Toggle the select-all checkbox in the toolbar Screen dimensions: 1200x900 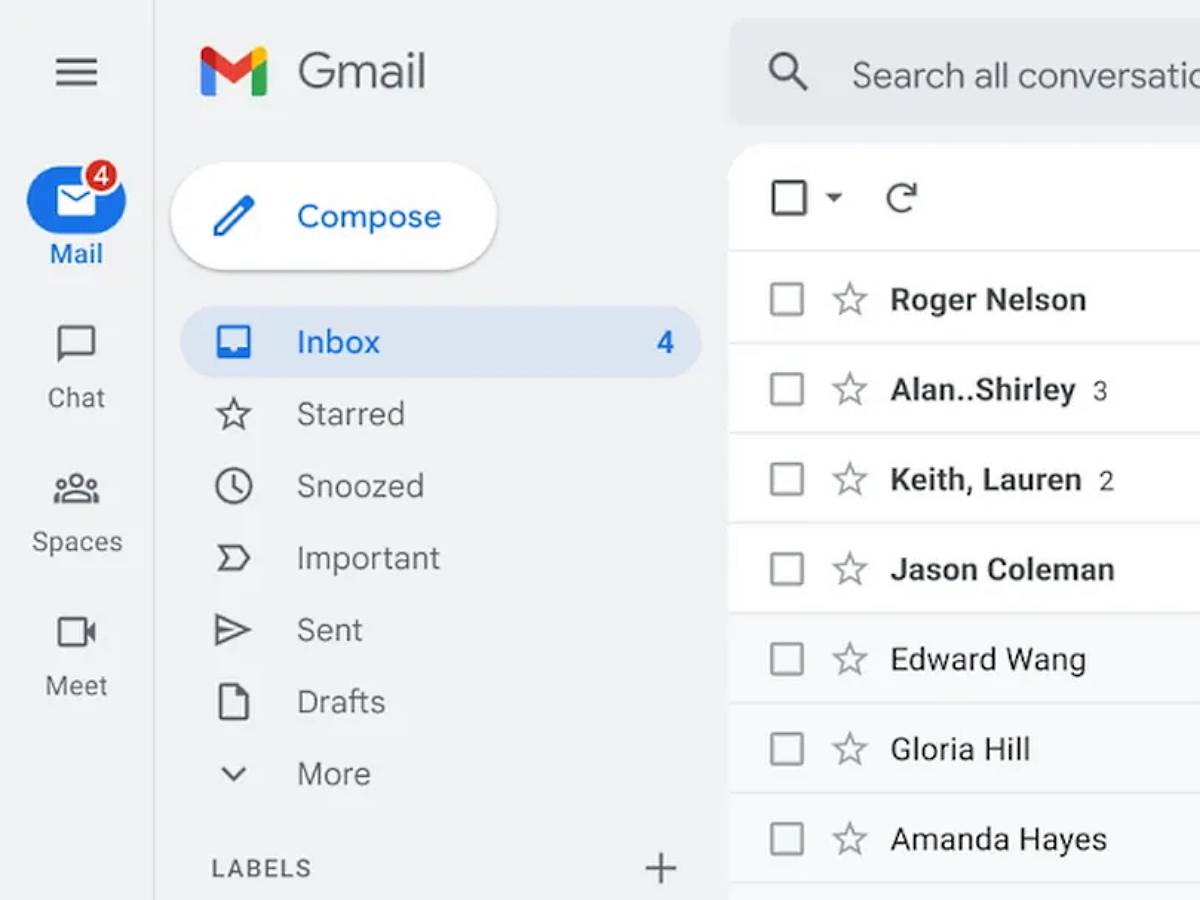(x=789, y=198)
